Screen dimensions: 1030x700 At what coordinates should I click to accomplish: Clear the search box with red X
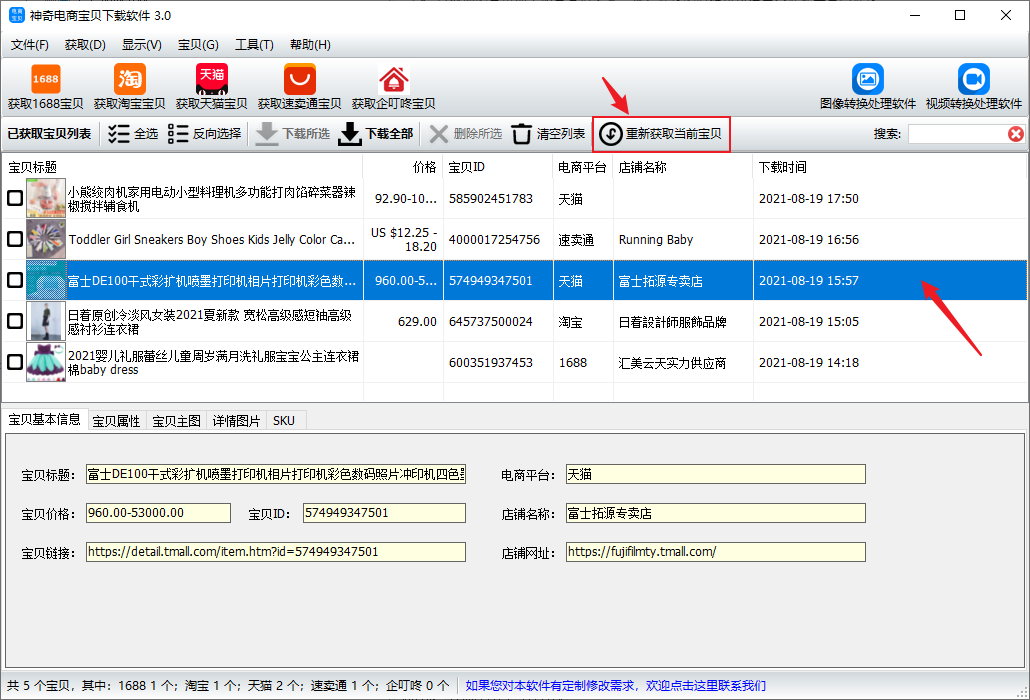pos(1016,134)
